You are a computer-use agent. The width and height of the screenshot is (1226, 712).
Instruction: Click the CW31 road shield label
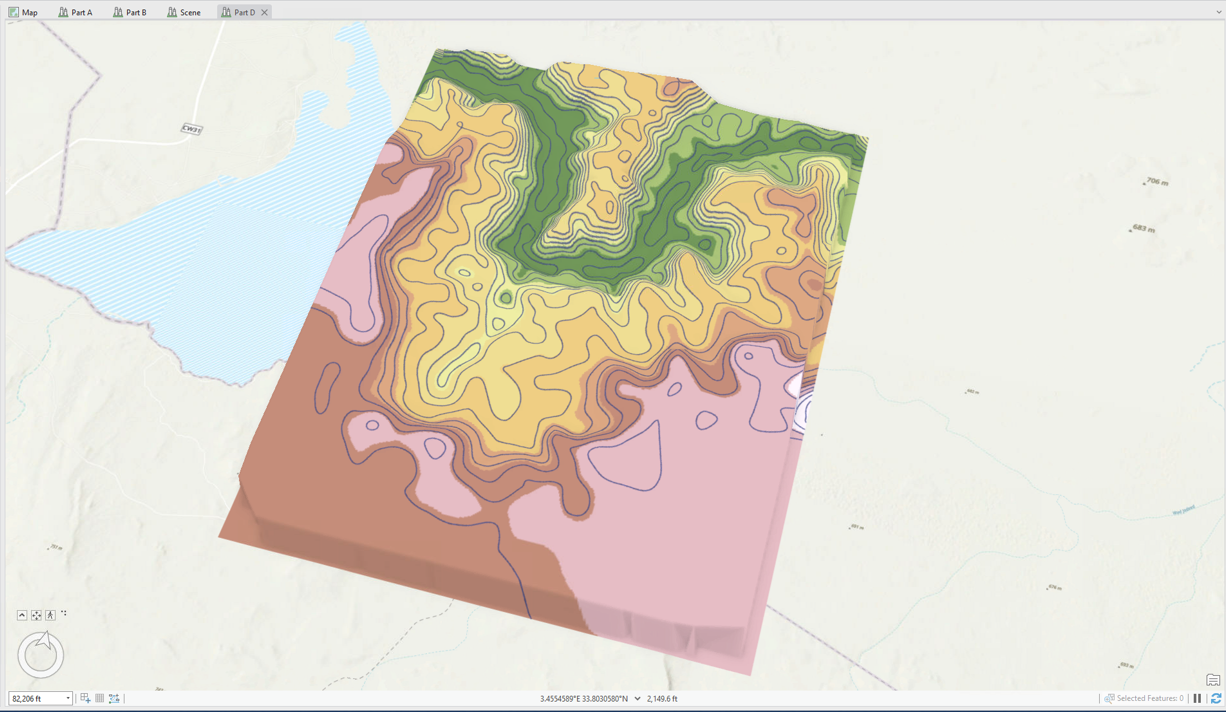click(191, 129)
